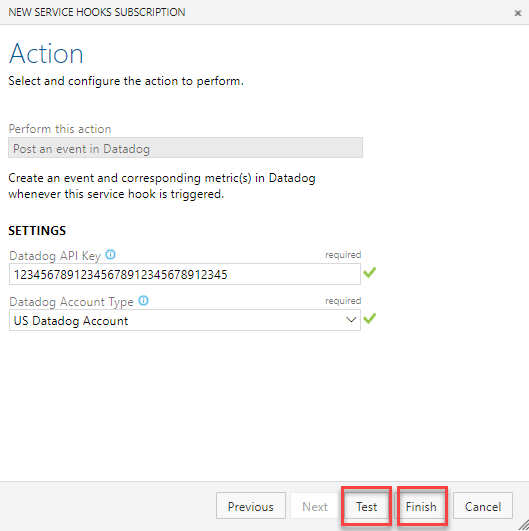Click the Datadog Account Type info icon
This screenshot has height=531, width=529.
143,301
